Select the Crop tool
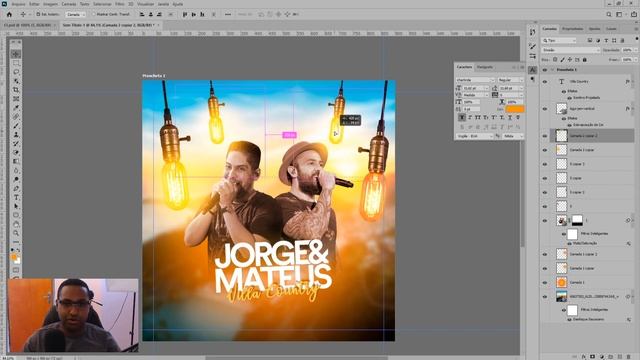 (16, 90)
